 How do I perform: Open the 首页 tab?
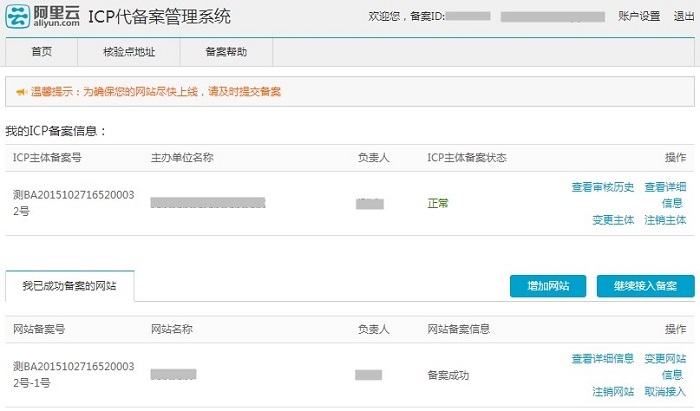click(42, 51)
